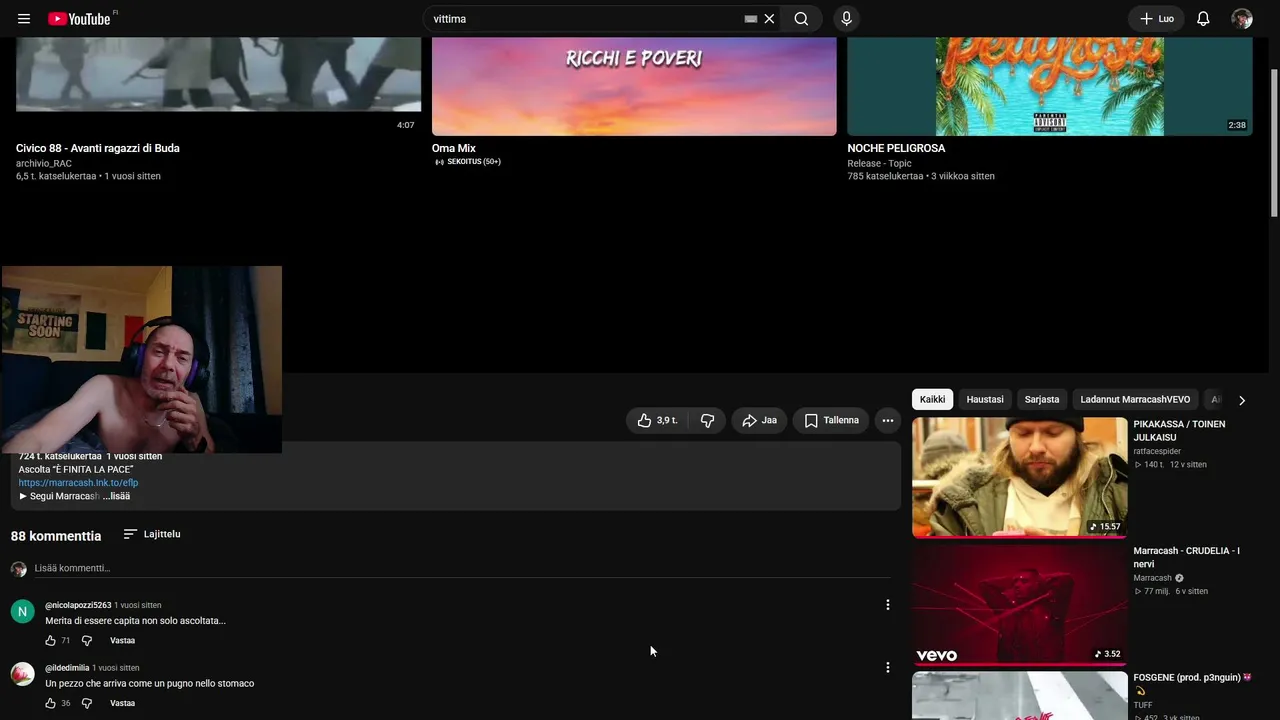Open the nicolapozzi5263 avatar
Image resolution: width=1280 pixels, height=720 pixels.
22,611
